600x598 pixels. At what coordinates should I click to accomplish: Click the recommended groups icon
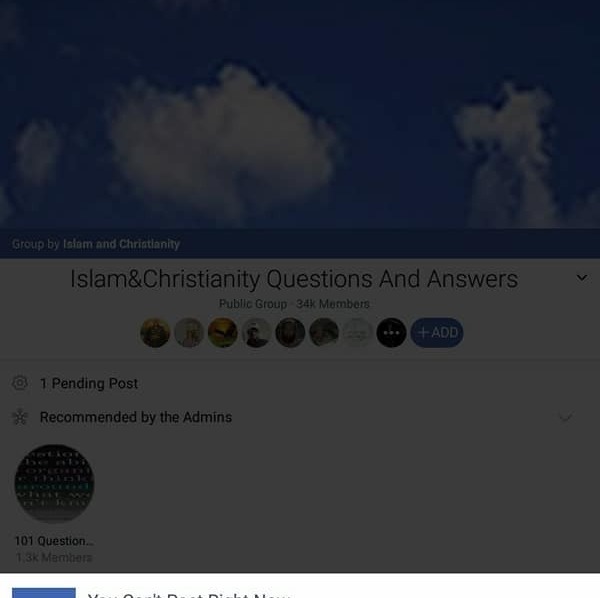20,417
